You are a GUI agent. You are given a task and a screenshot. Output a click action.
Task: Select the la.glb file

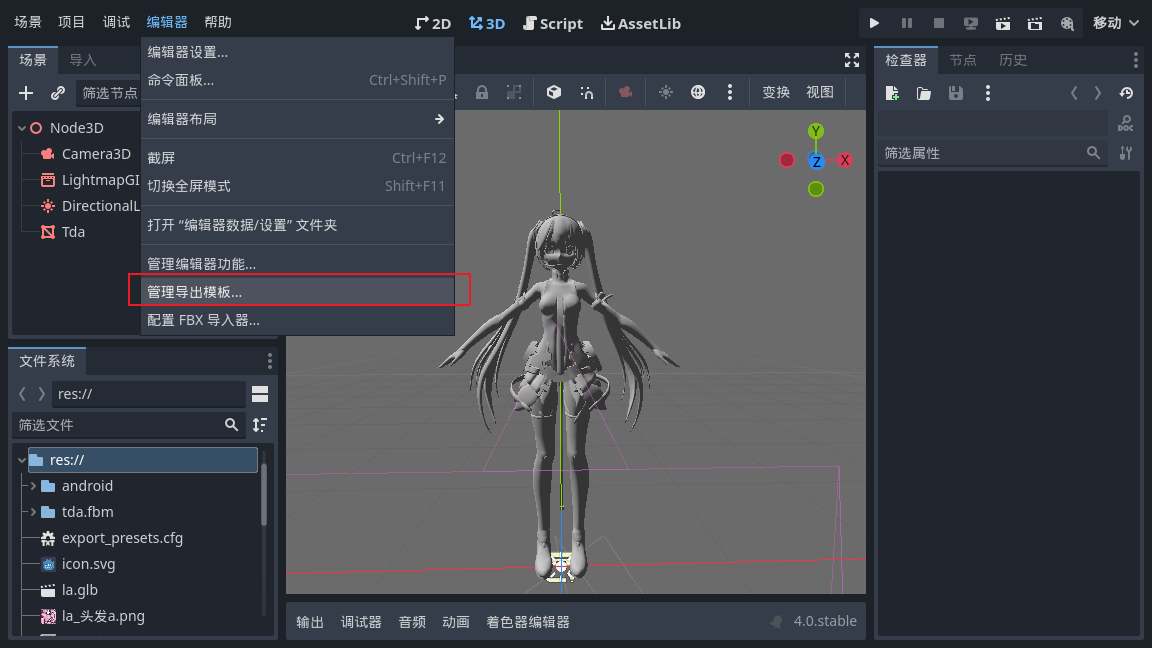point(79,590)
